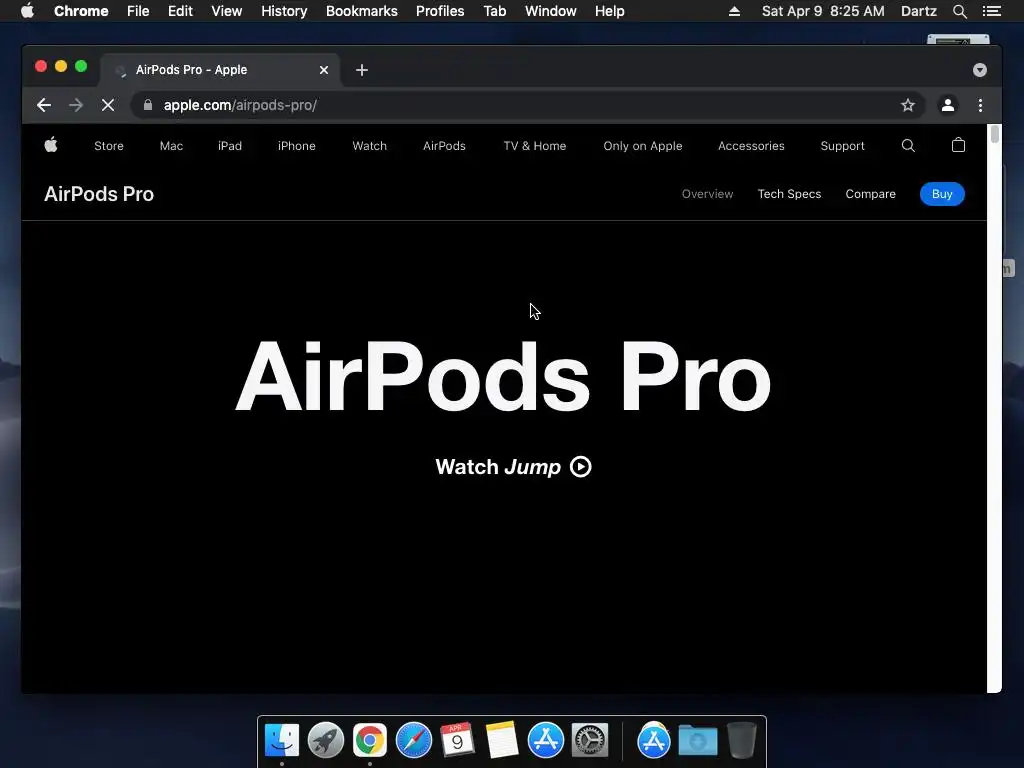This screenshot has height=768, width=1024.
Task: Click the blue Buy button
Action: tap(942, 194)
